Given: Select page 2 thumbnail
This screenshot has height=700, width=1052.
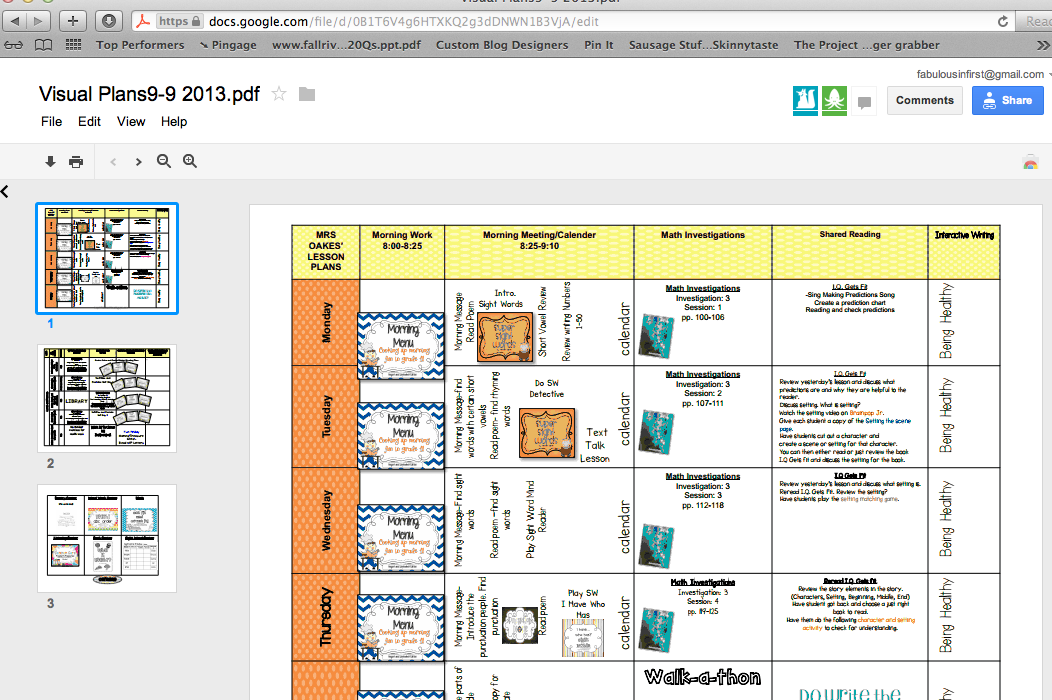Looking at the screenshot, I should tap(107, 399).
